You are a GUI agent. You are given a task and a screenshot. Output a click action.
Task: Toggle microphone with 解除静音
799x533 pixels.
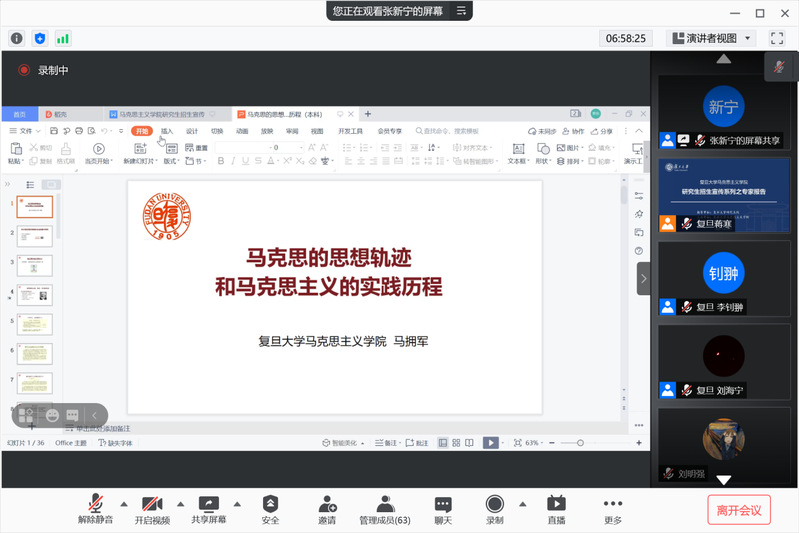point(96,509)
